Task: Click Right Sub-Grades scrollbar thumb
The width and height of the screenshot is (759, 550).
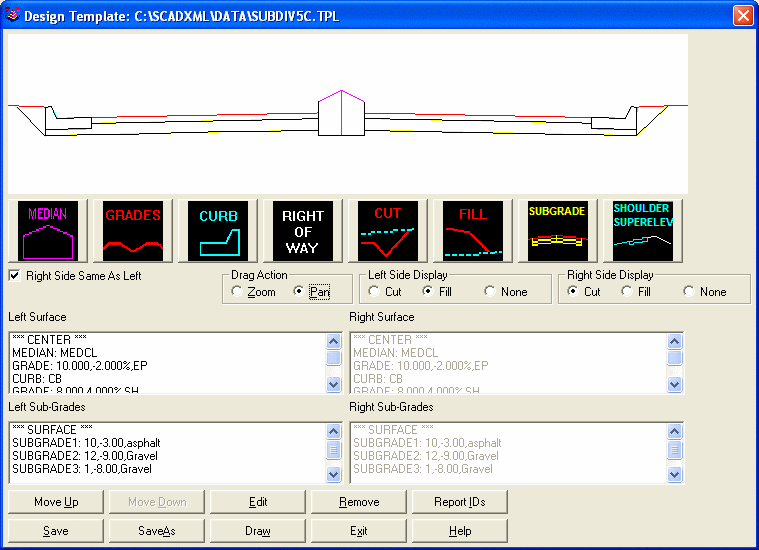Action: [675, 450]
